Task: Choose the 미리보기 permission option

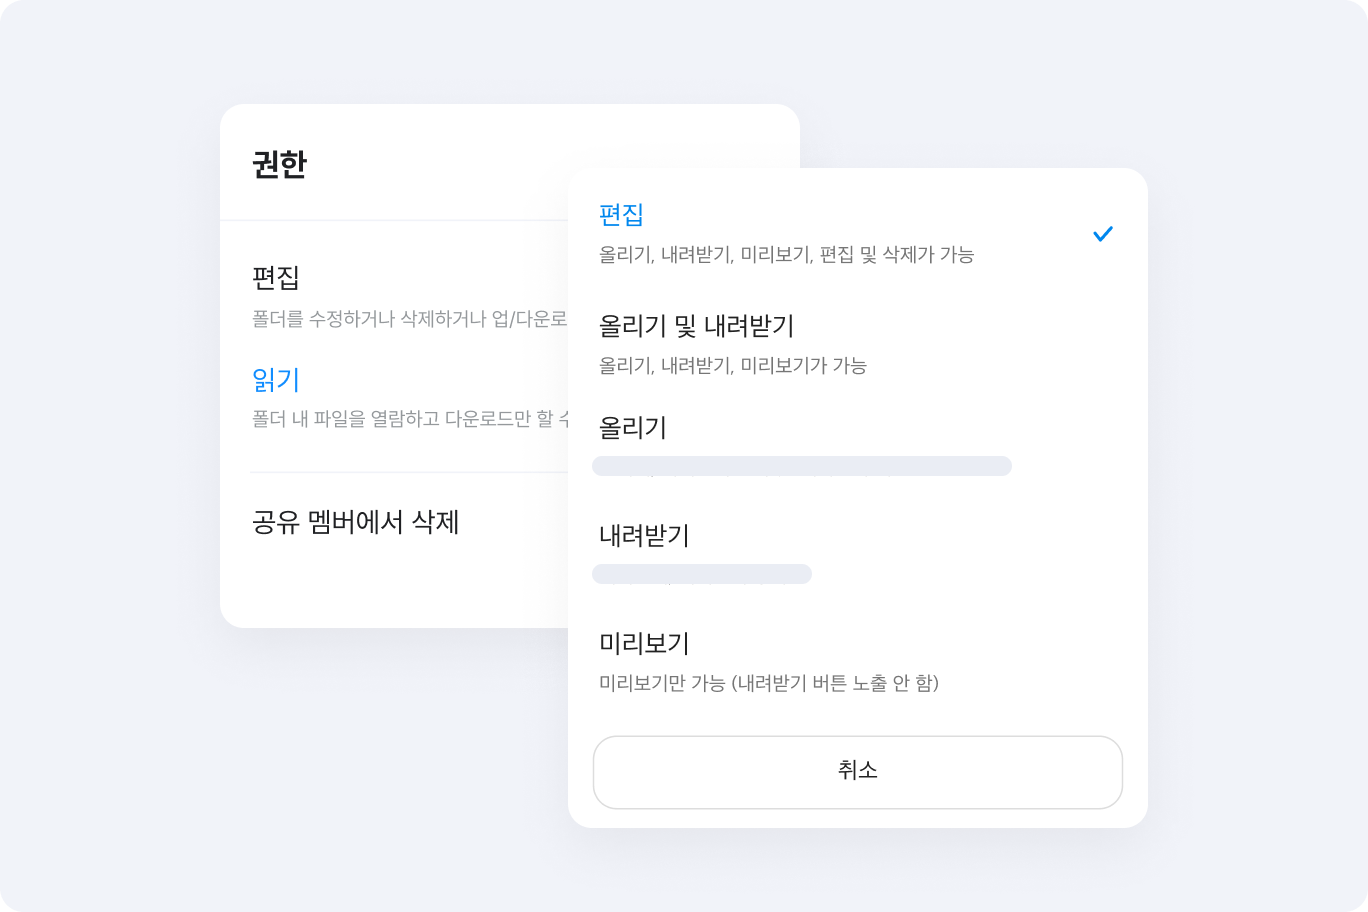Action: 644,643
